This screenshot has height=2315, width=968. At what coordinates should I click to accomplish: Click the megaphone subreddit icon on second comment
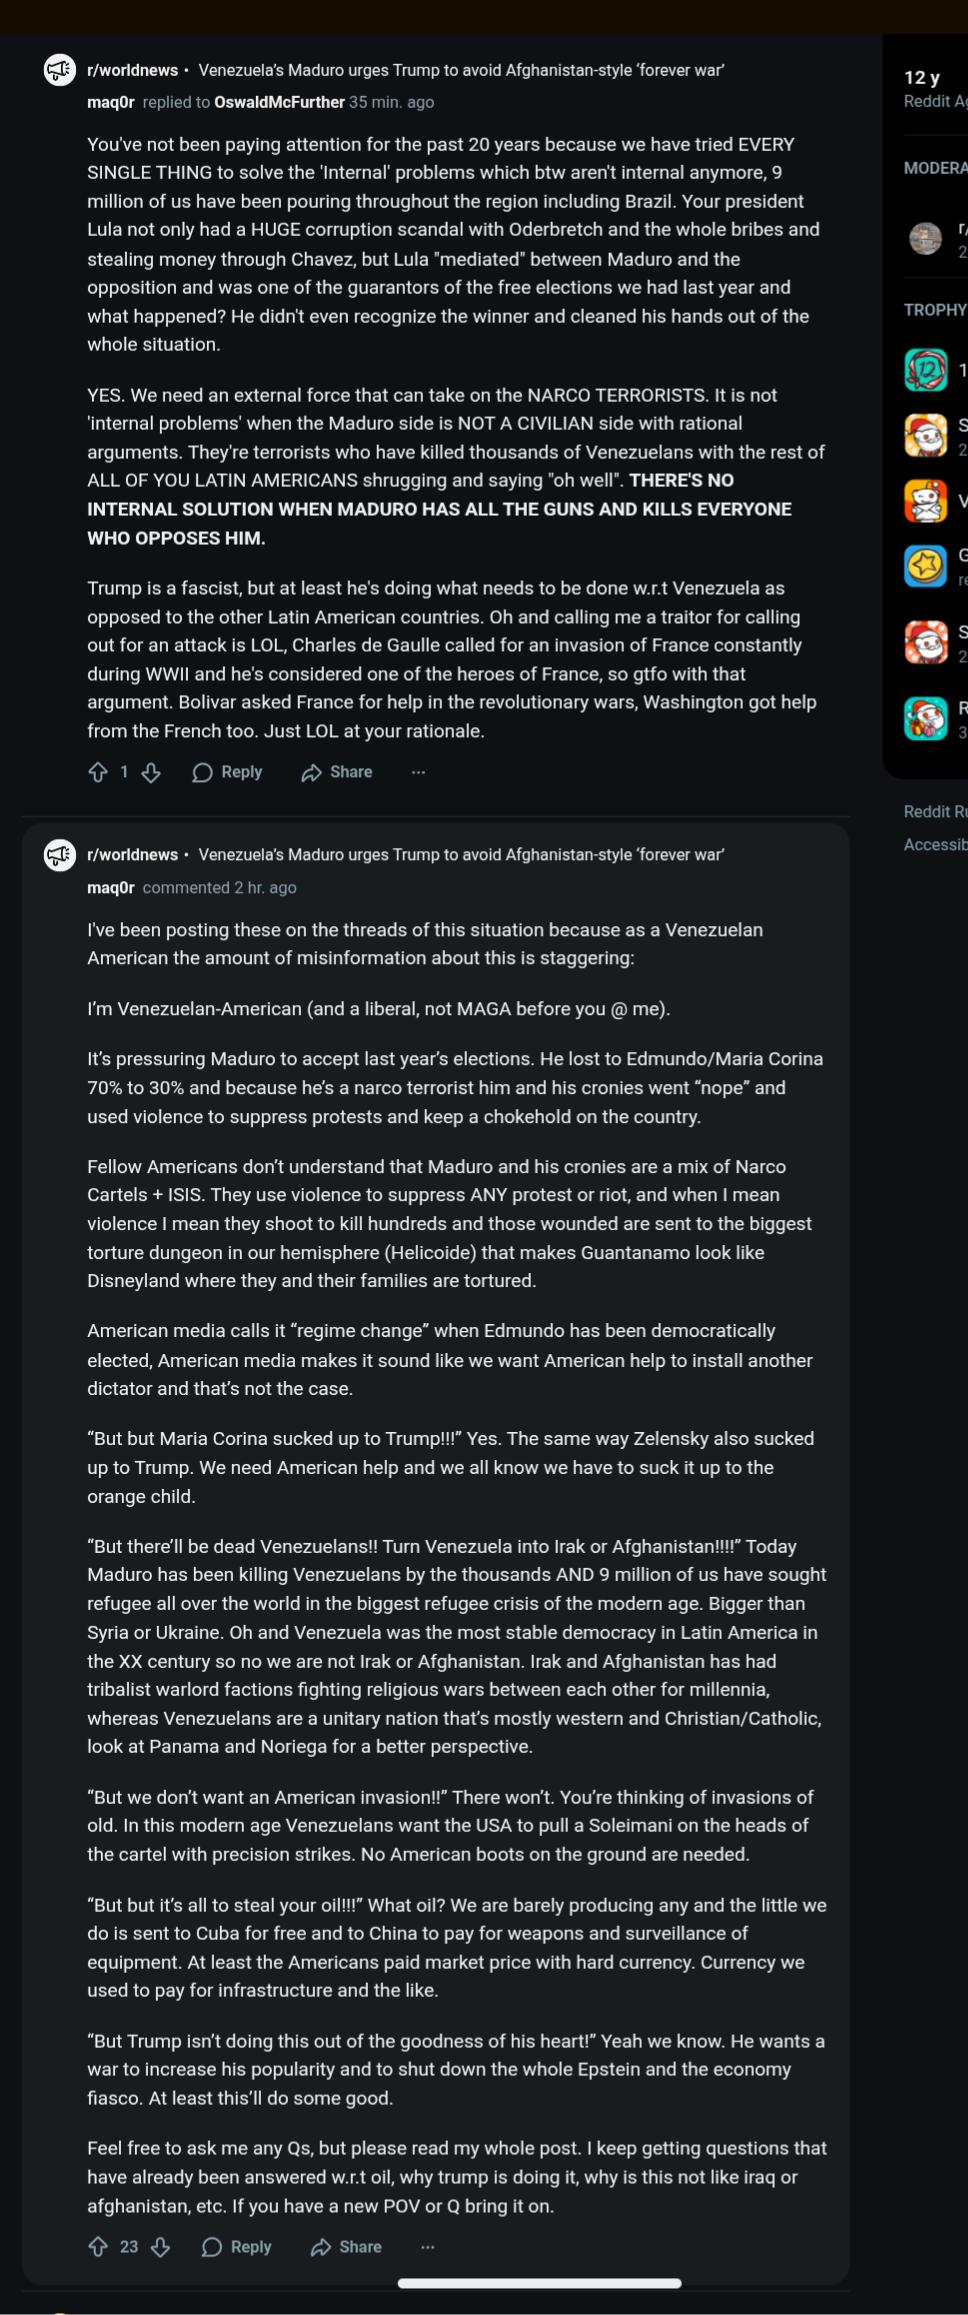(x=60, y=855)
